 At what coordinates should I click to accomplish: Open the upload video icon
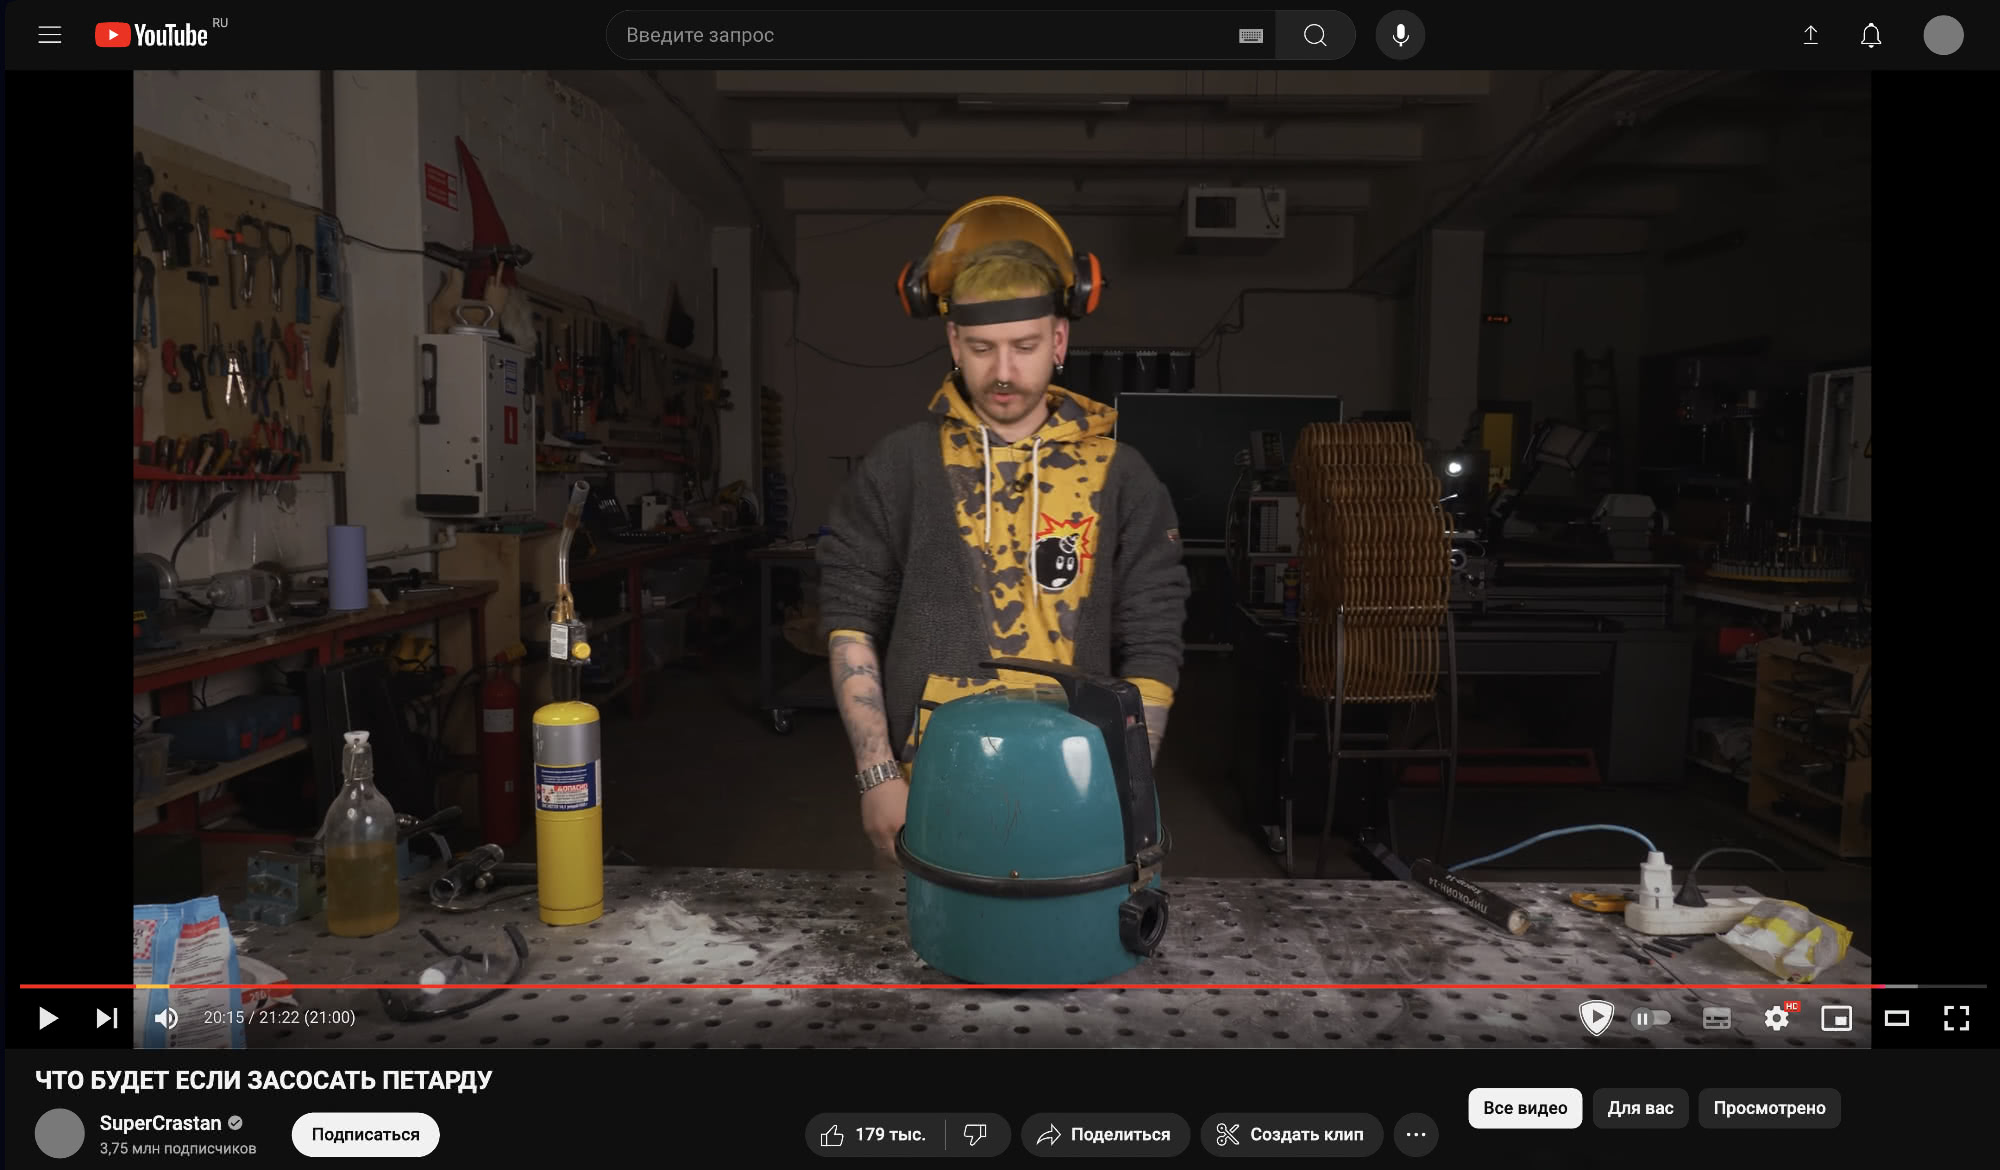coord(1810,35)
